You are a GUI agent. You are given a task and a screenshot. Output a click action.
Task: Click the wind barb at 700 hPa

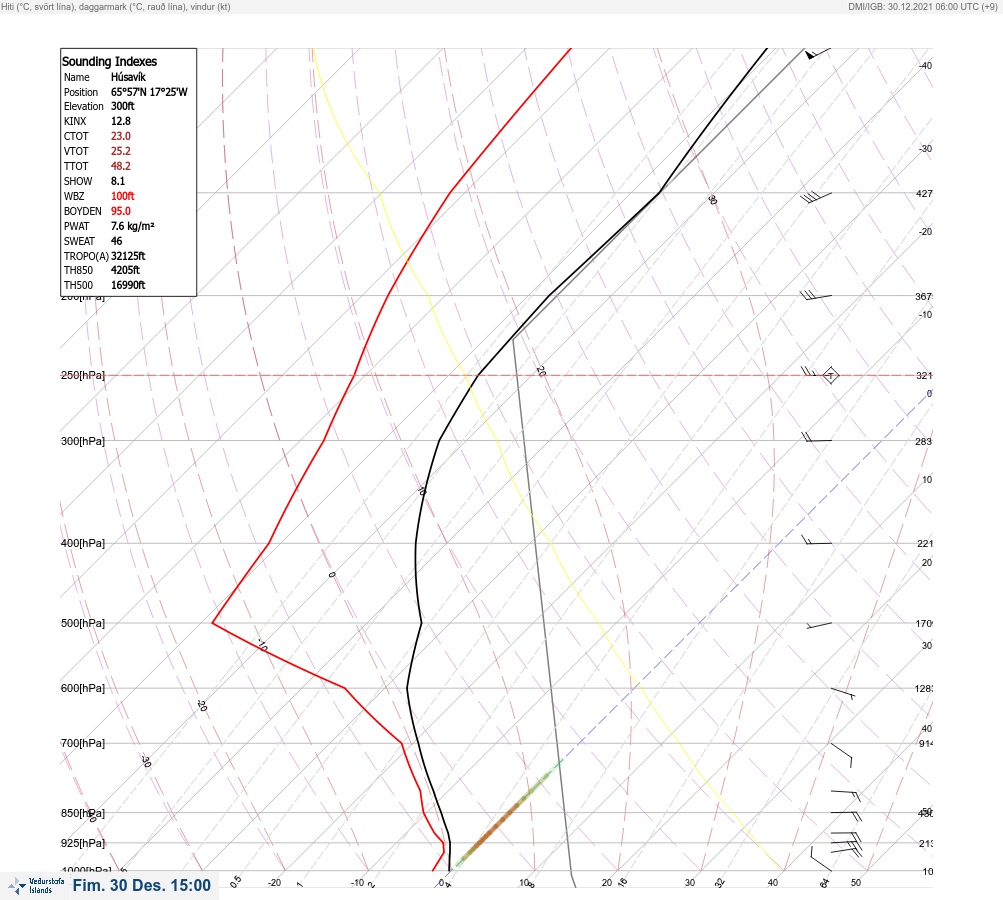click(841, 755)
